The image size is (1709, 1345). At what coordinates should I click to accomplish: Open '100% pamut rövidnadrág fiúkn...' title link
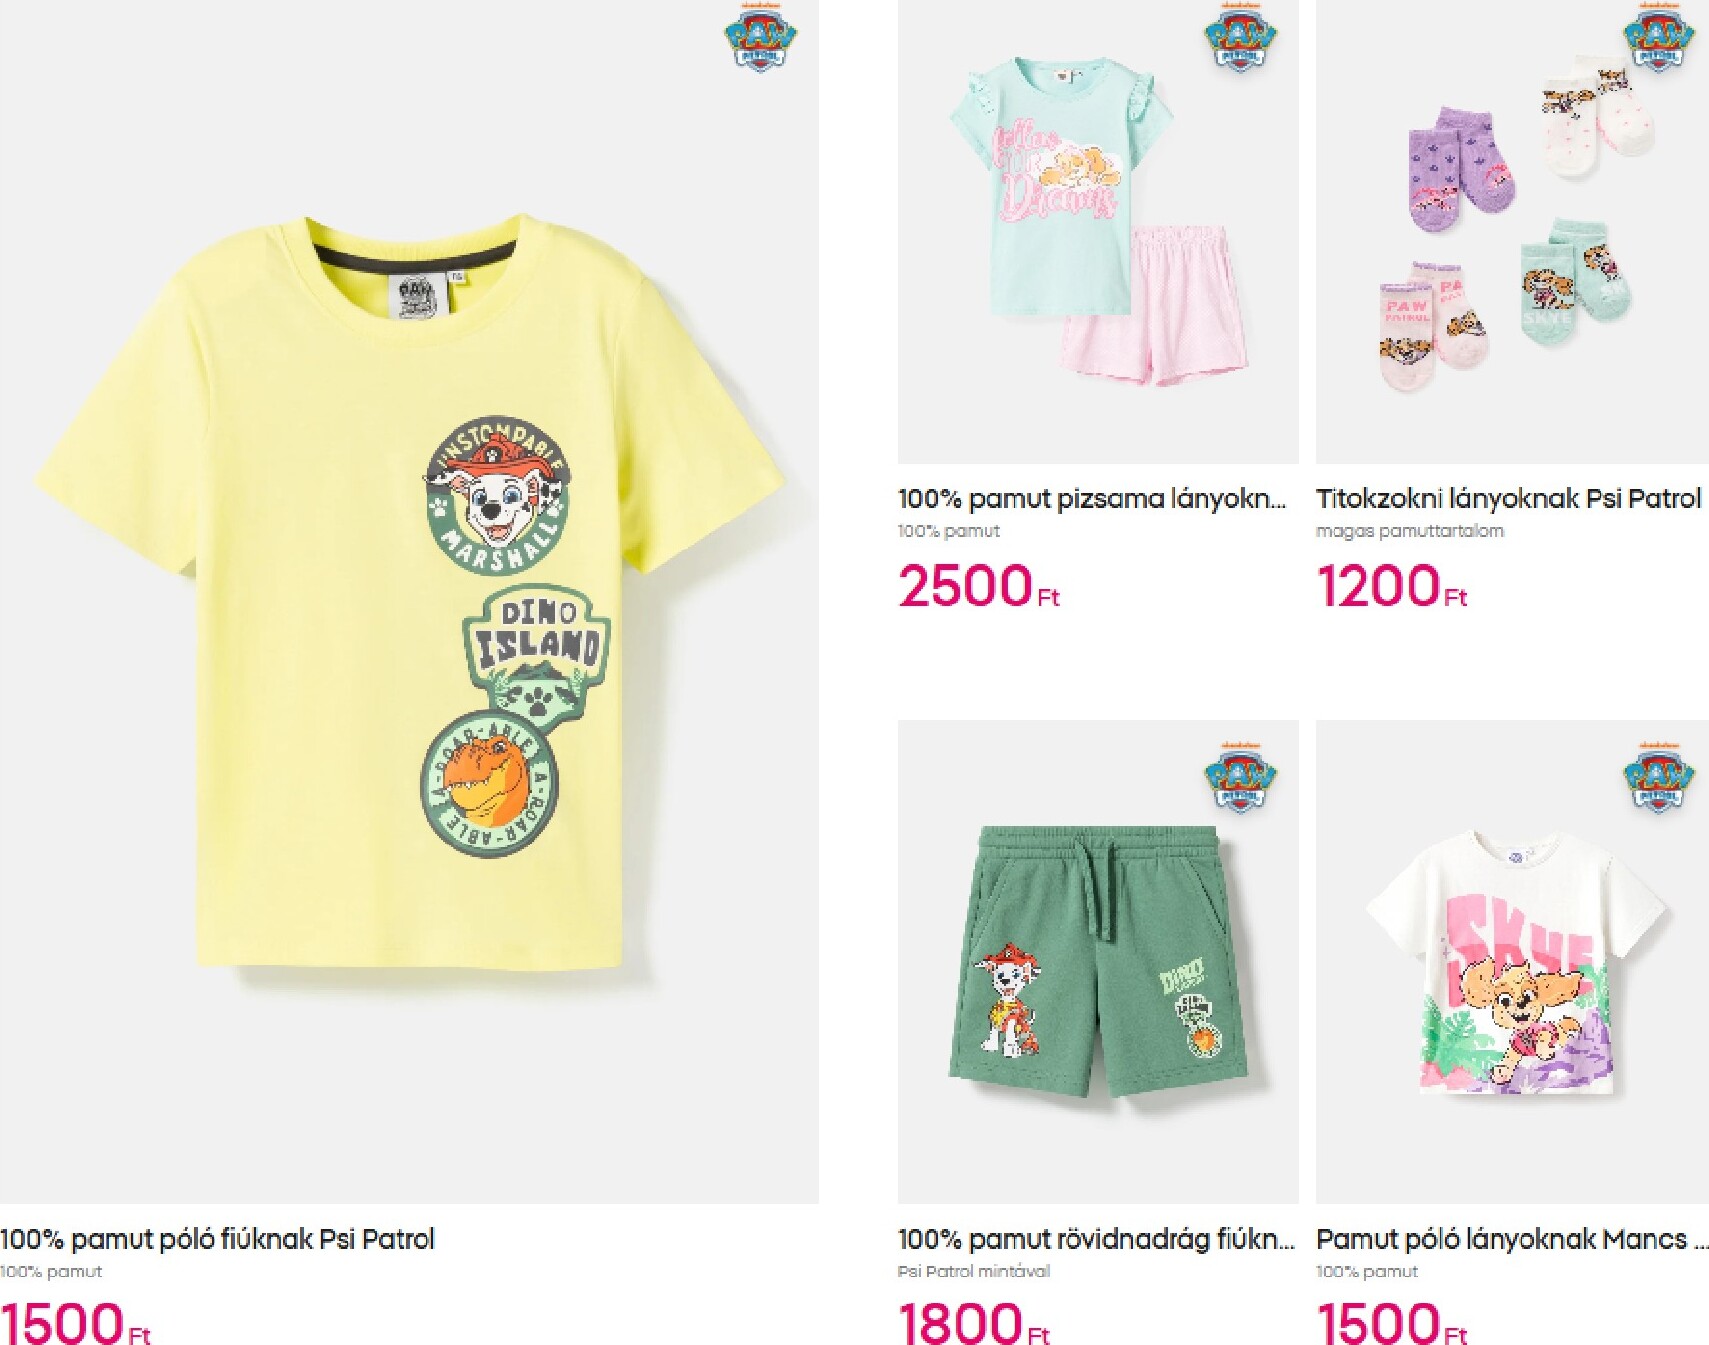point(1096,1240)
